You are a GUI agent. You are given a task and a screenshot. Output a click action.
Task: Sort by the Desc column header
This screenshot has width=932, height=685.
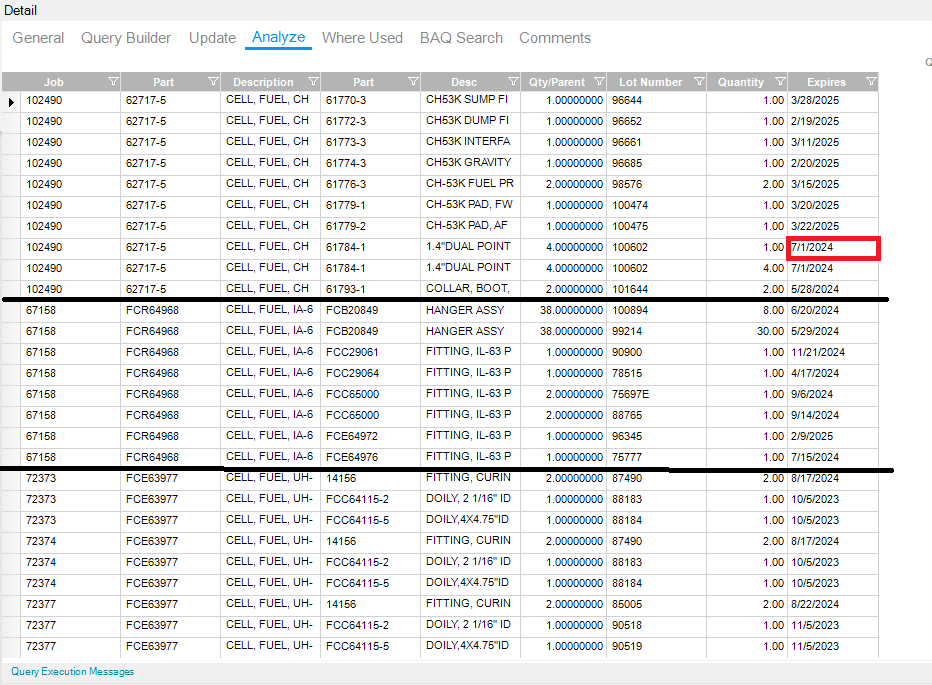pyautogui.click(x=464, y=82)
